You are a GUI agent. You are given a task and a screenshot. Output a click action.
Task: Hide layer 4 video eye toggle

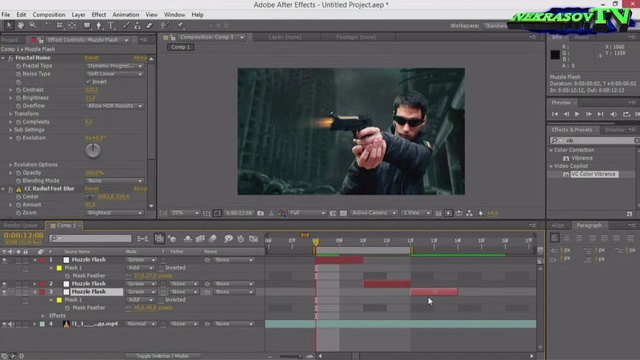pos(4,324)
